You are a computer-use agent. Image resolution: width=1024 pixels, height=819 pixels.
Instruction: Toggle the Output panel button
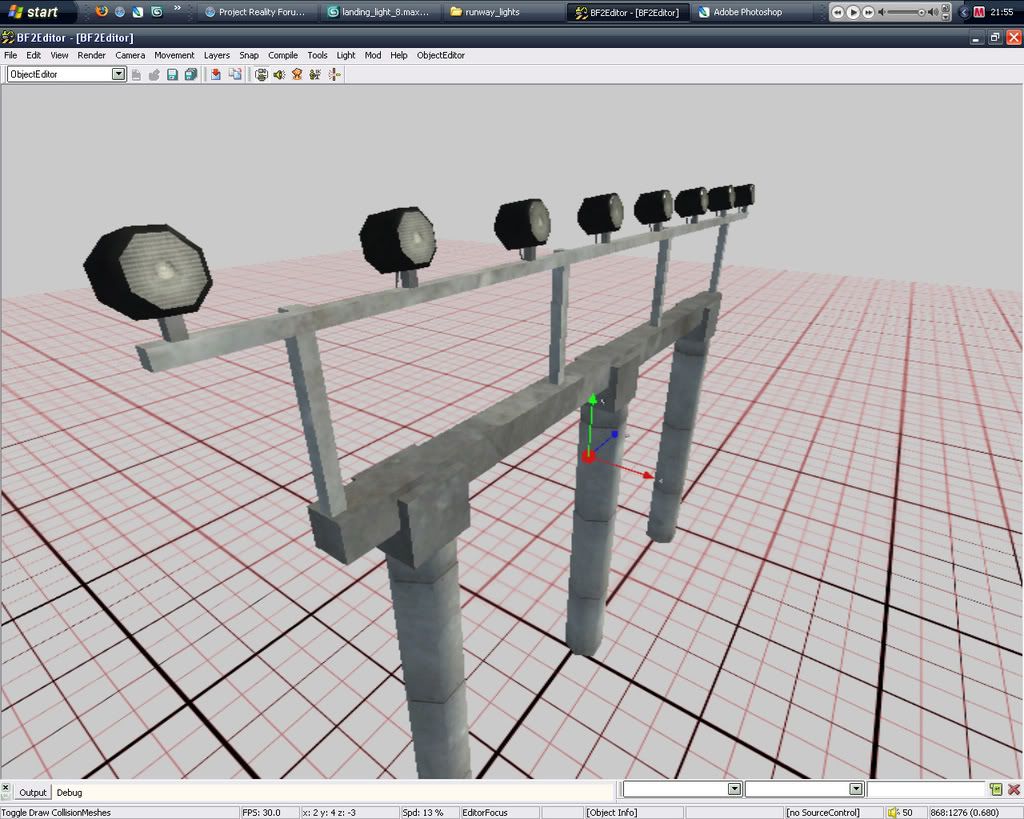tap(33, 792)
